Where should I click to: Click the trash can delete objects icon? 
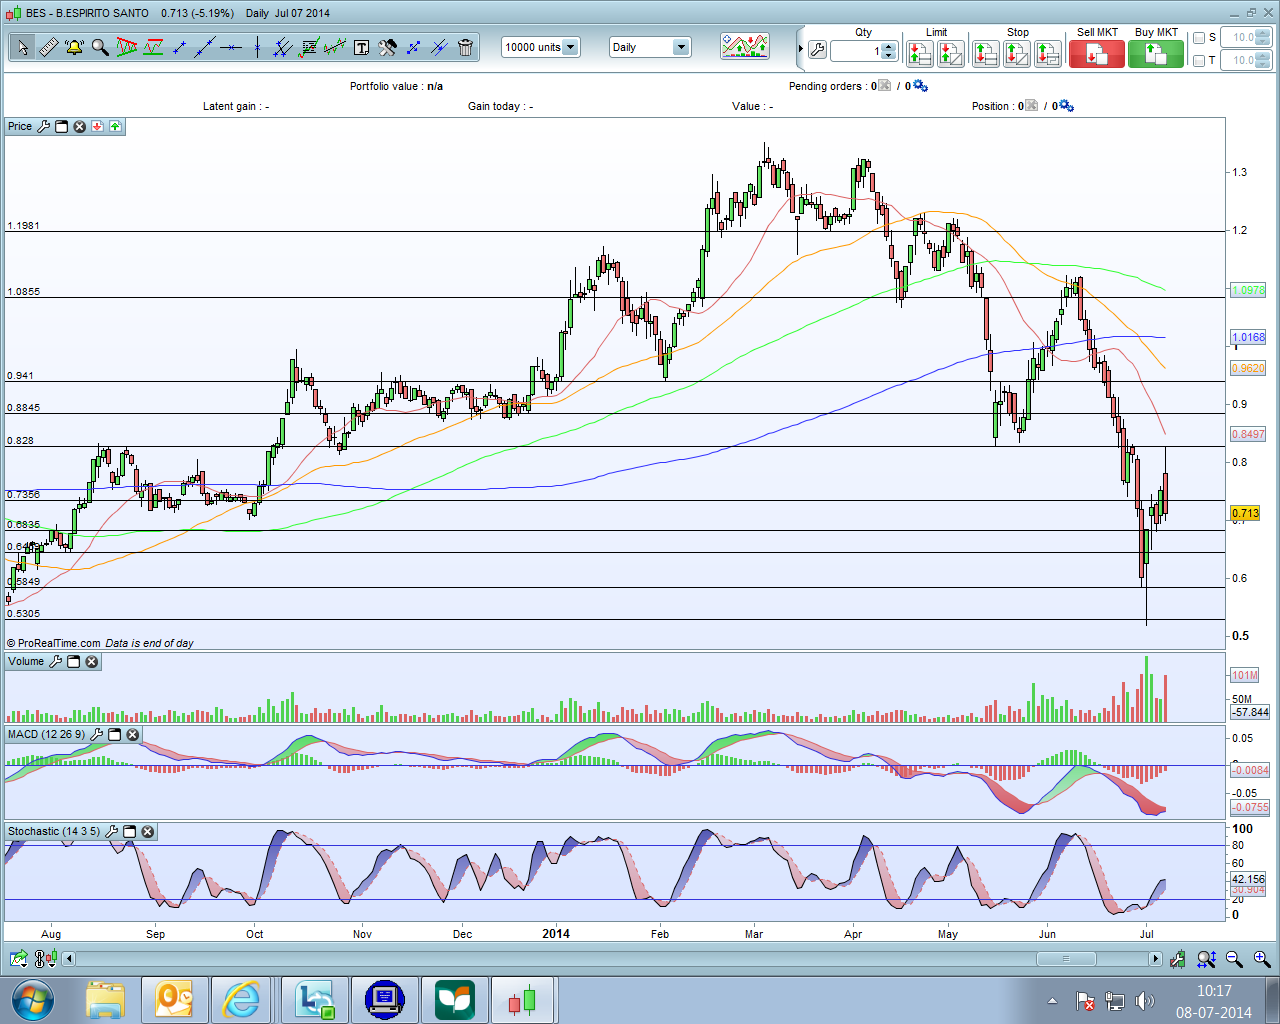(465, 47)
